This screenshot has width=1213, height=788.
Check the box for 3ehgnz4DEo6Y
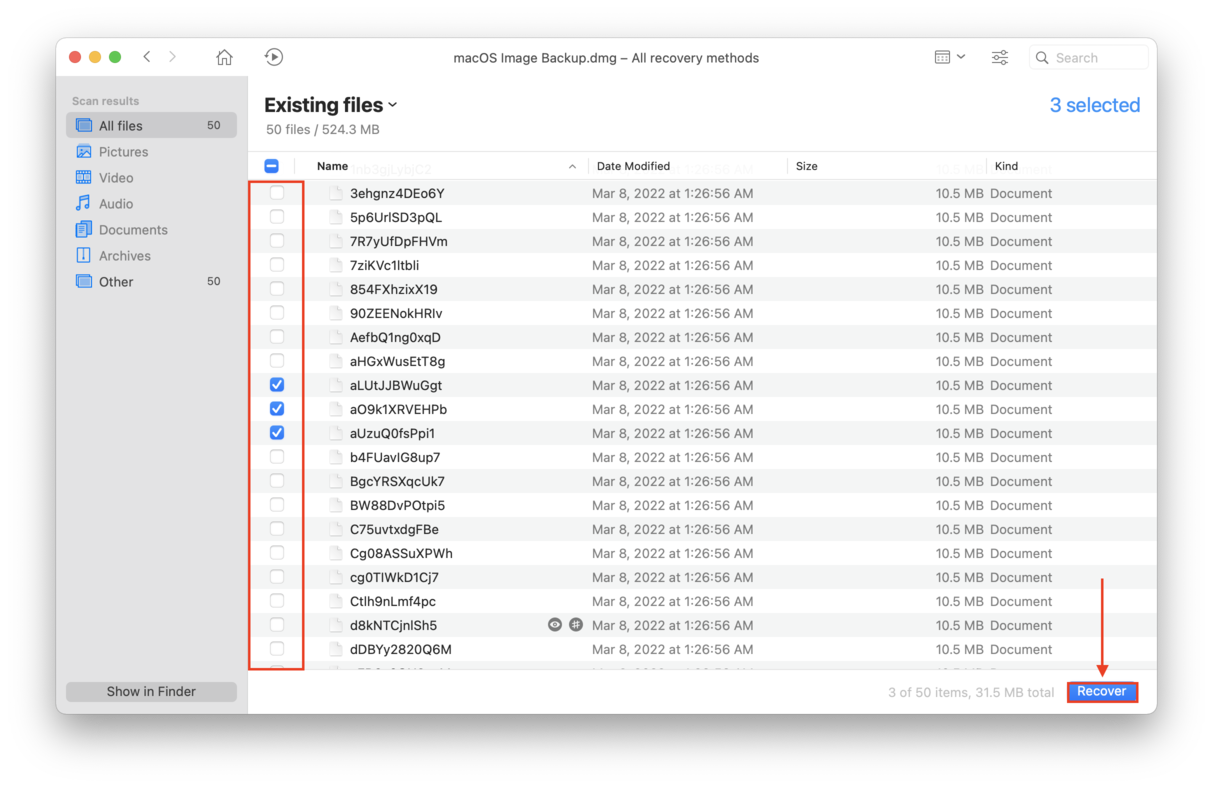pos(277,193)
